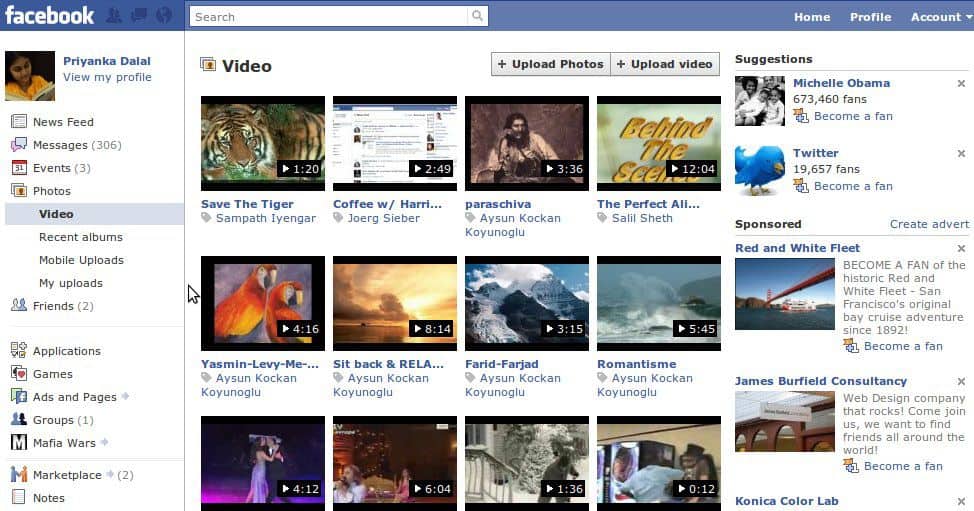
Task: Open James Burfield Consultancy ad title
Action: (x=821, y=381)
